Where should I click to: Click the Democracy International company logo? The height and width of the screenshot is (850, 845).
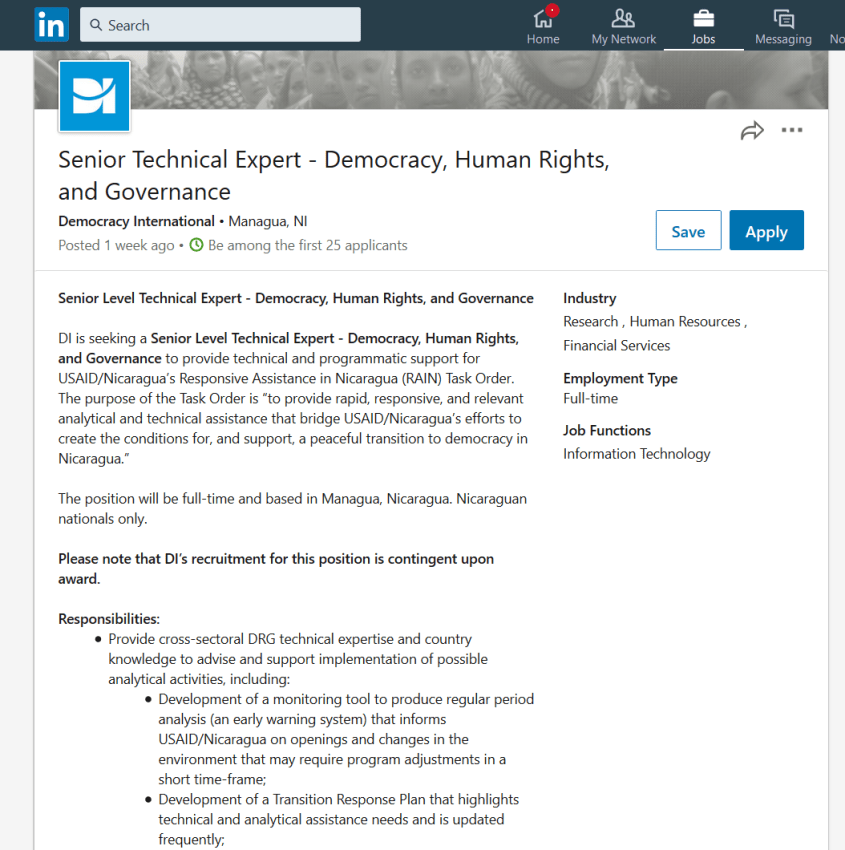(94, 96)
